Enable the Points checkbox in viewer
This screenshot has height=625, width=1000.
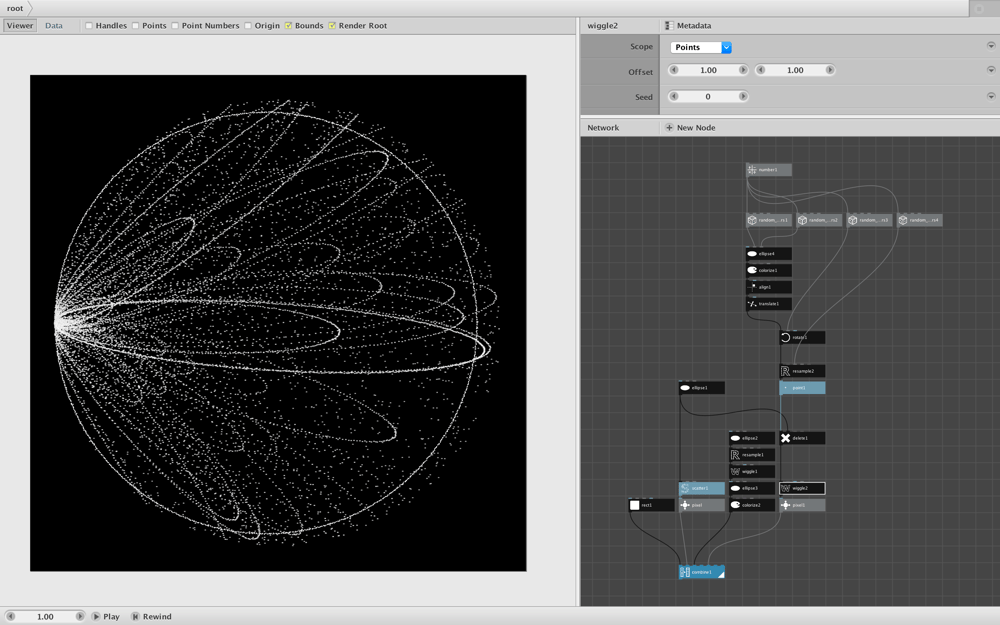(x=135, y=26)
